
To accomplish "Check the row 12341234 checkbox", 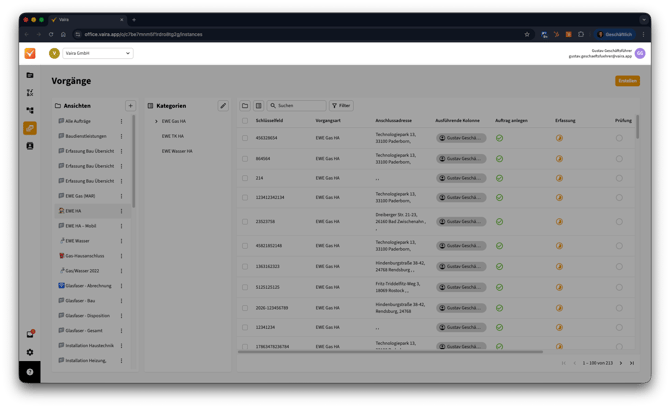I will (x=245, y=327).
